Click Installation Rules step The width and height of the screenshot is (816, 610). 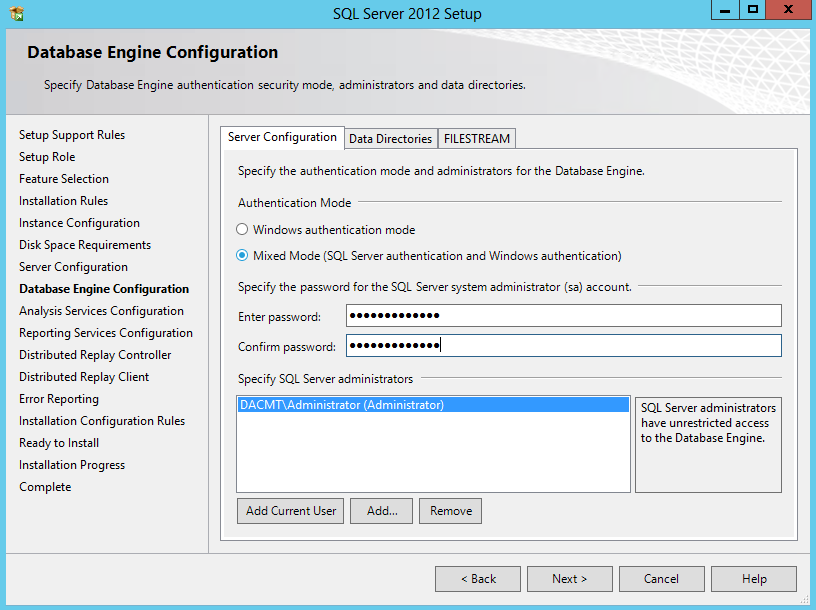[x=63, y=200]
